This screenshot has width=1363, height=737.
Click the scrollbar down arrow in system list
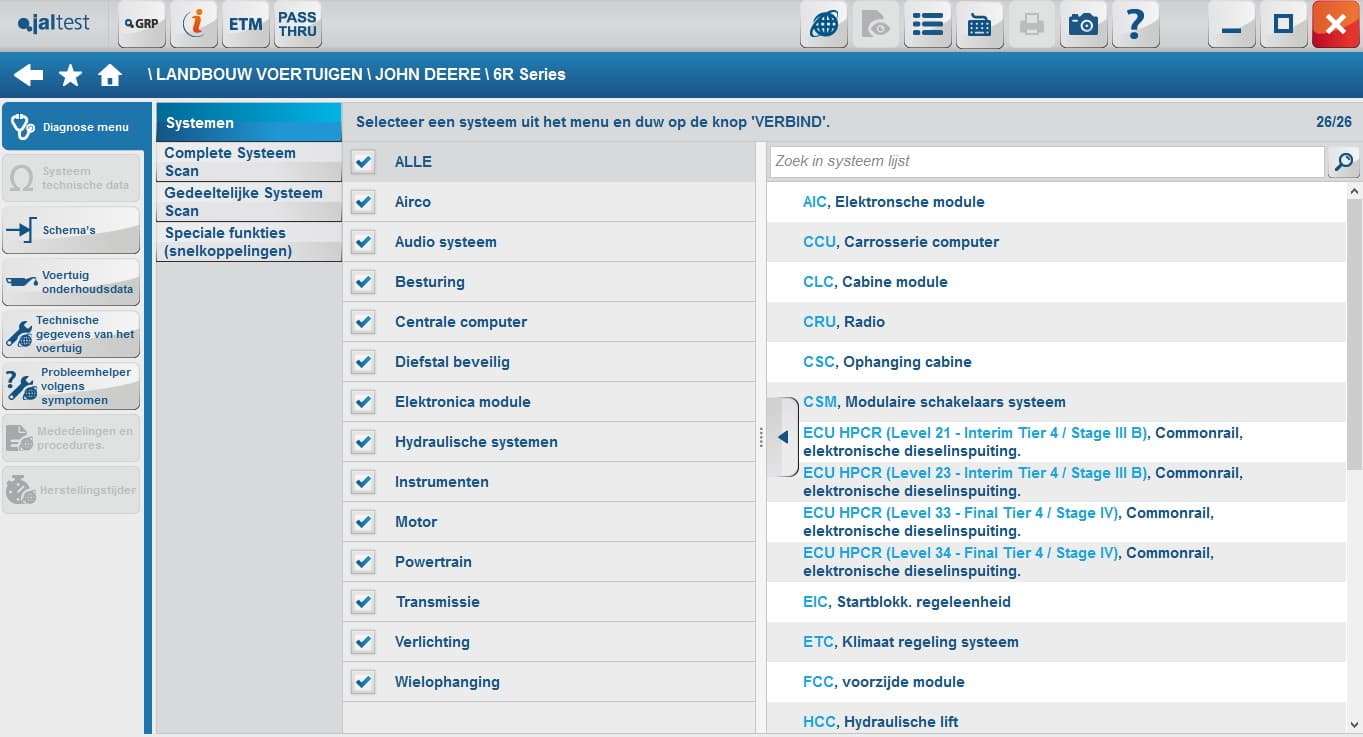click(1354, 724)
